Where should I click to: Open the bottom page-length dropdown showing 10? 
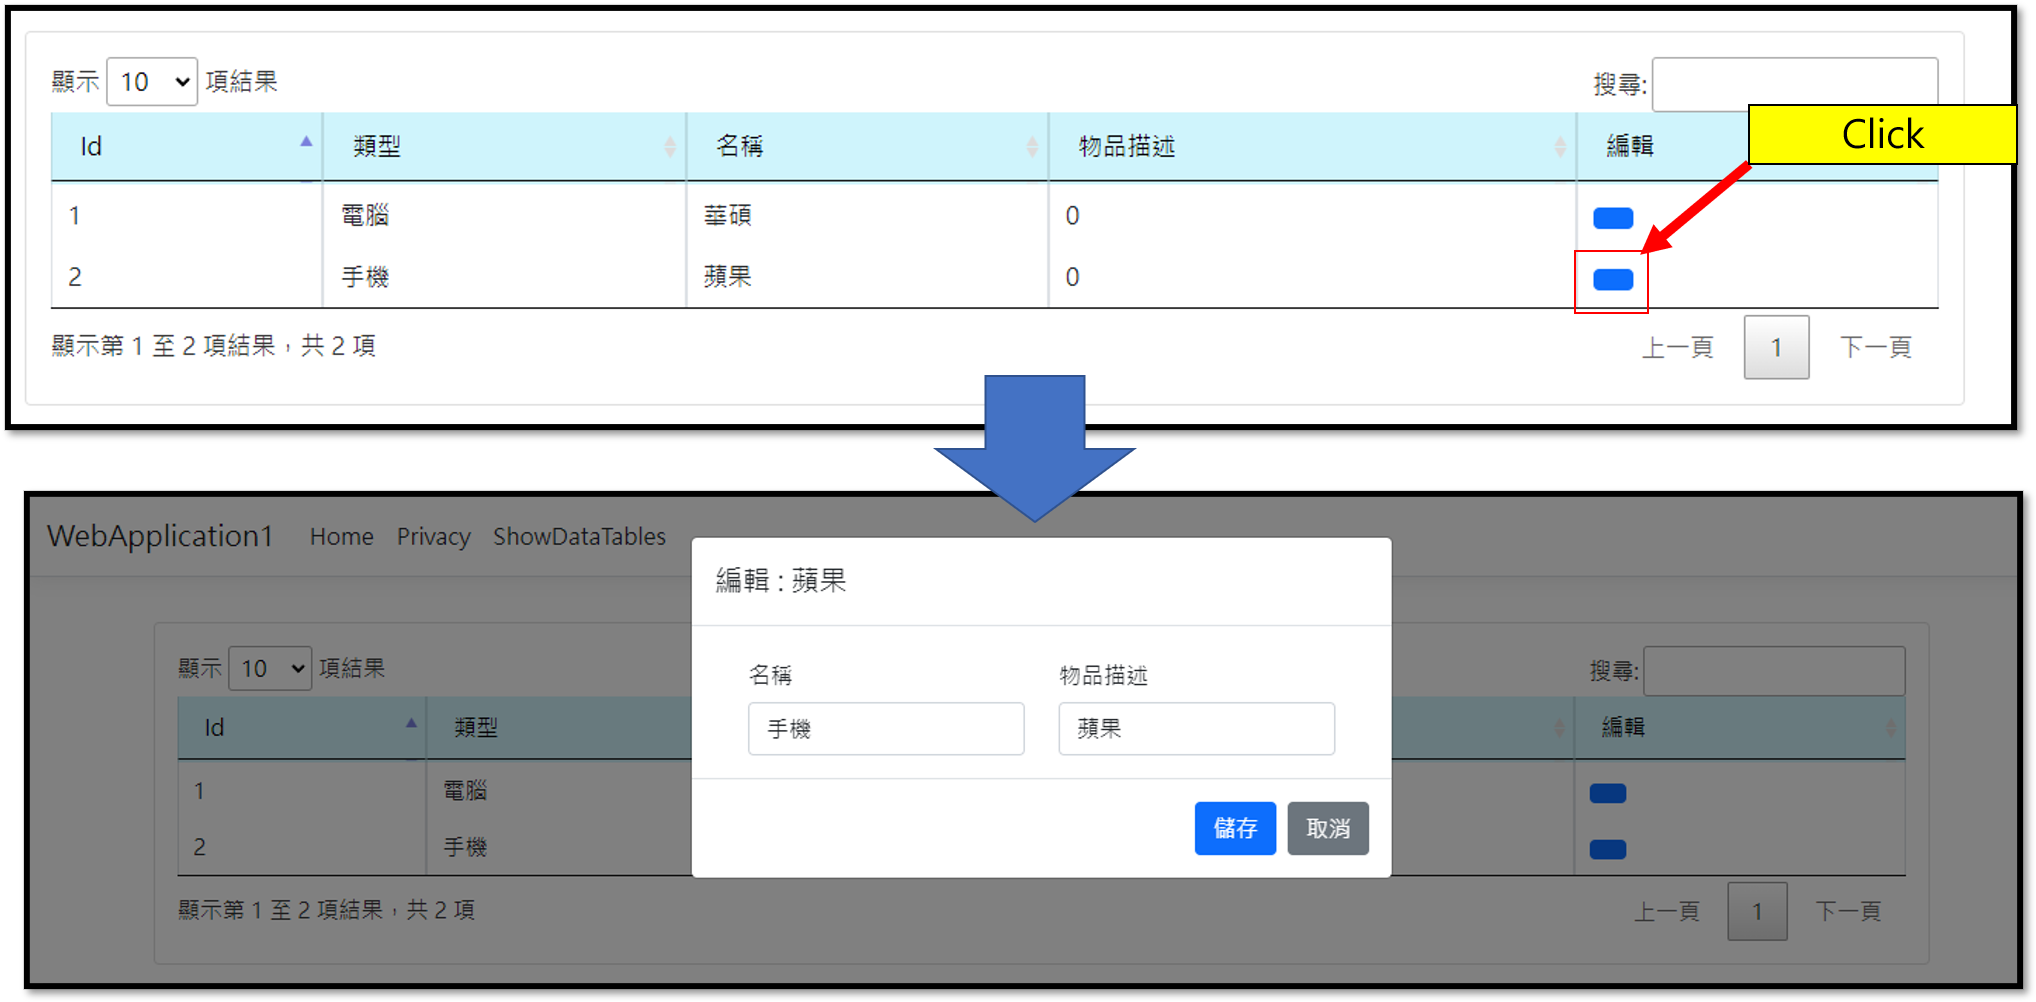[x=270, y=669]
